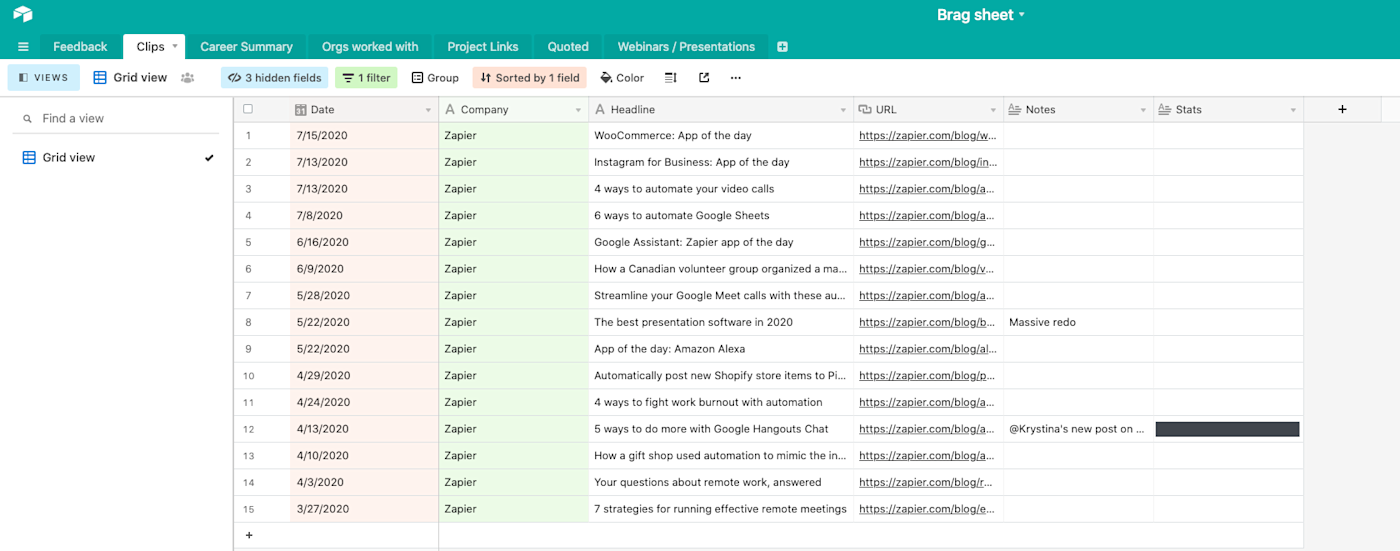This screenshot has height=551, width=1400.
Task: Open the hamburger tables menu
Action: coord(23,47)
